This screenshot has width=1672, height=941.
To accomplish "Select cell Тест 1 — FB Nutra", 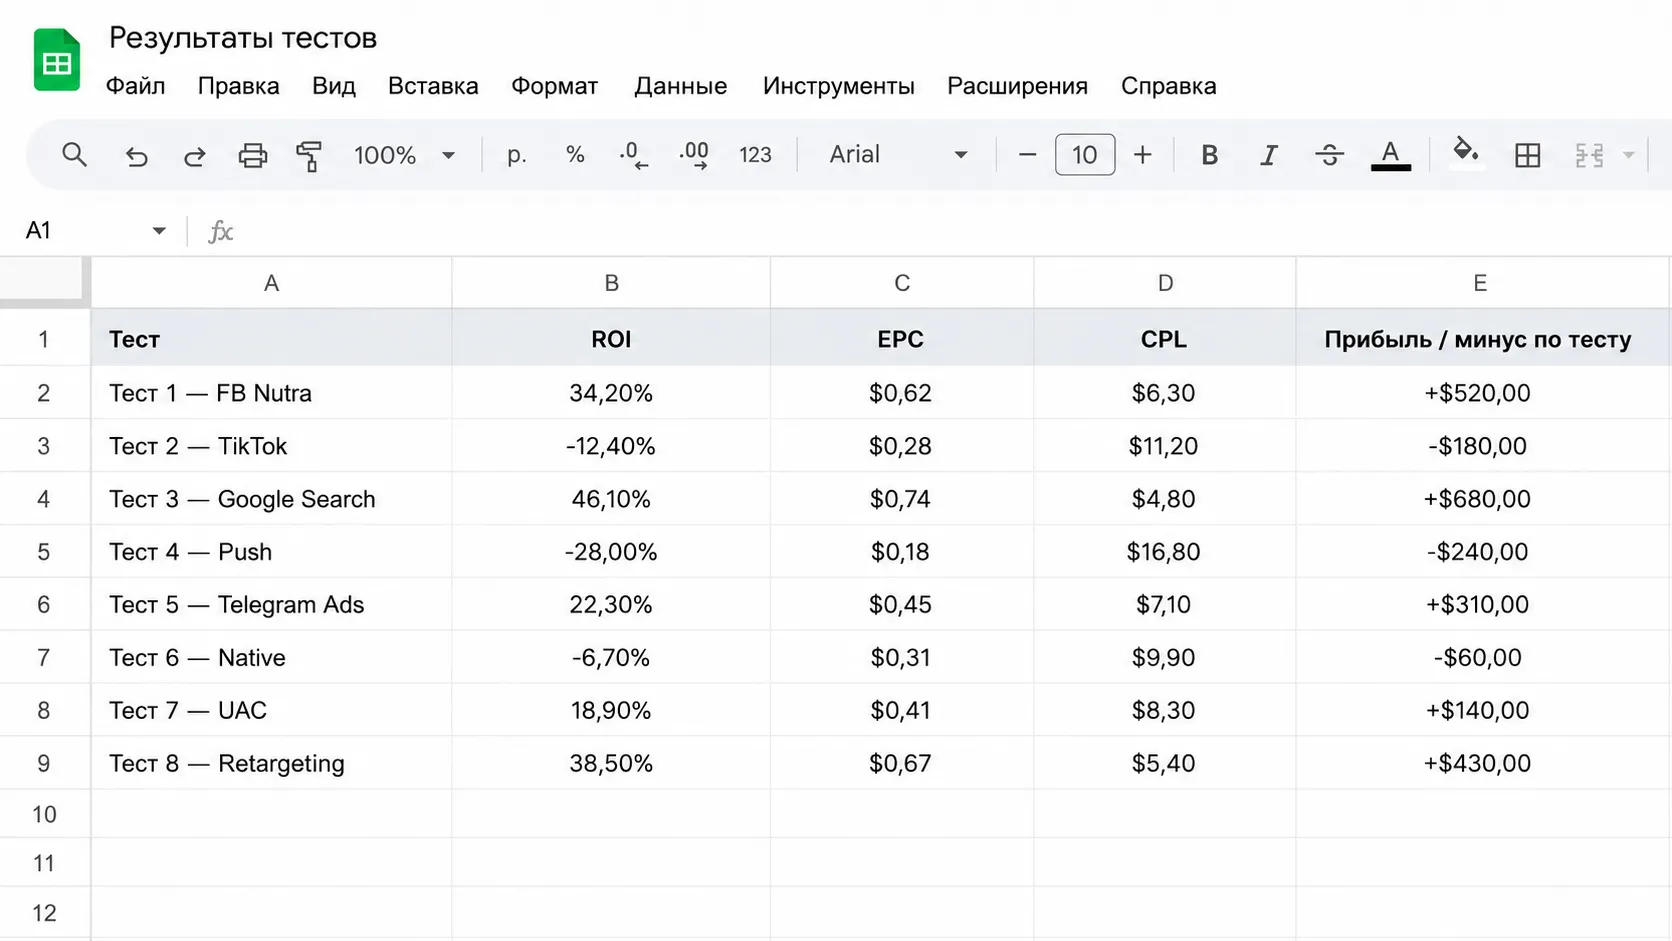I will point(271,393).
